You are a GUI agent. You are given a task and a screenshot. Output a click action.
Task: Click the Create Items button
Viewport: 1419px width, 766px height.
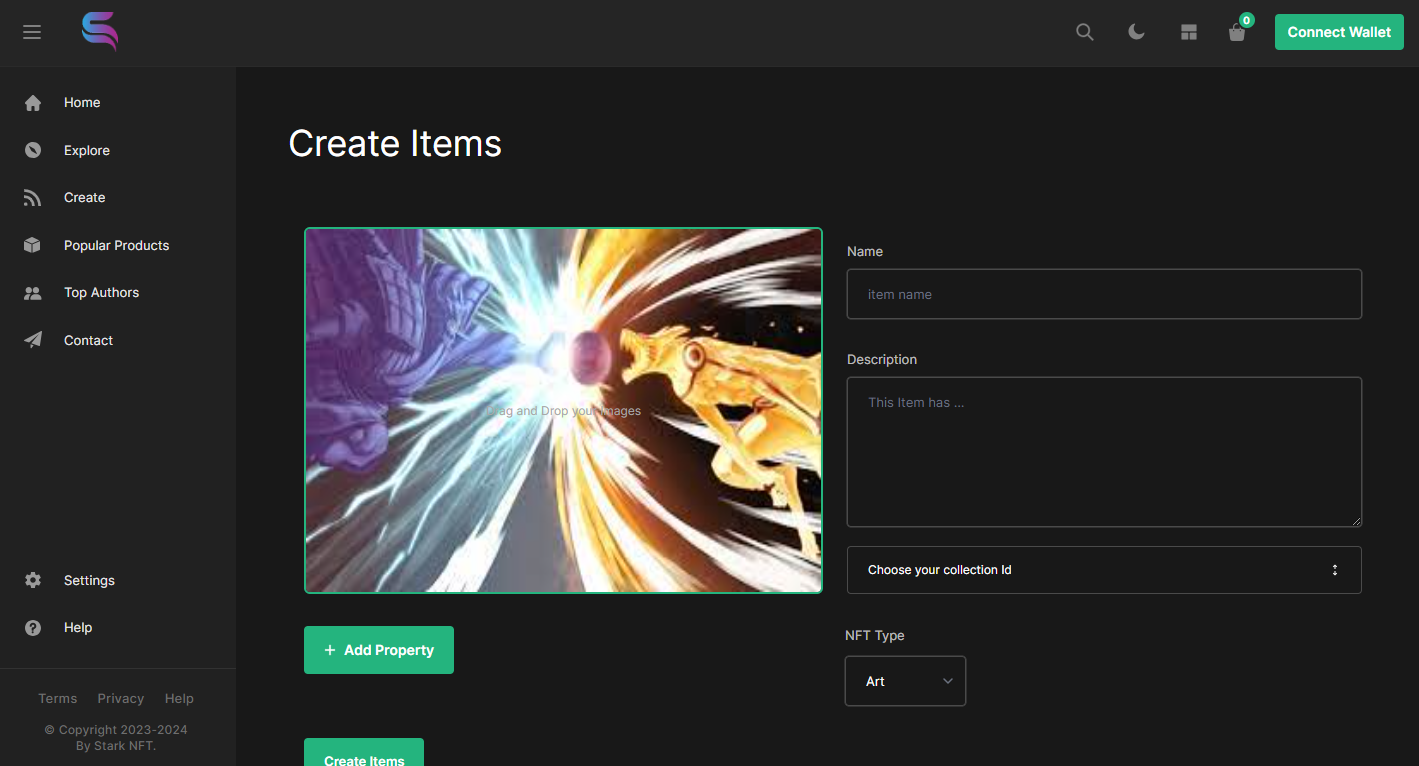point(364,753)
